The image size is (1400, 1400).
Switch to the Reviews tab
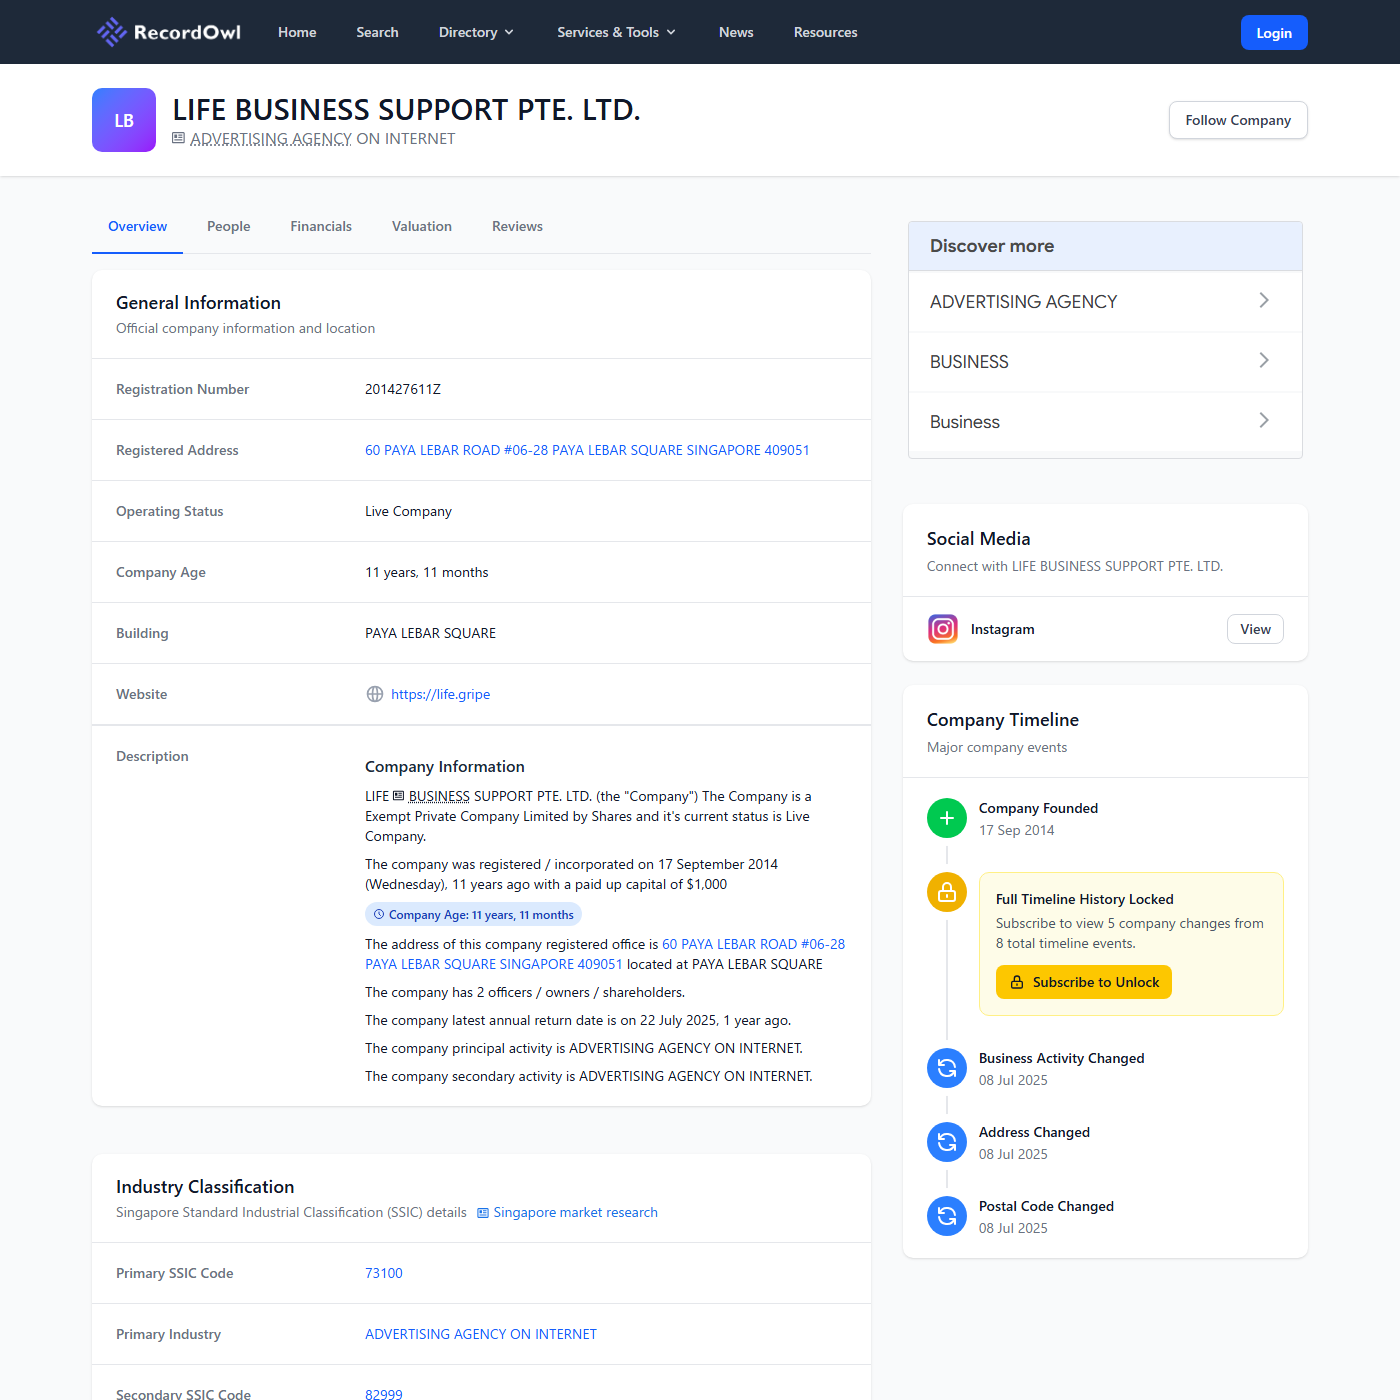pos(517,226)
